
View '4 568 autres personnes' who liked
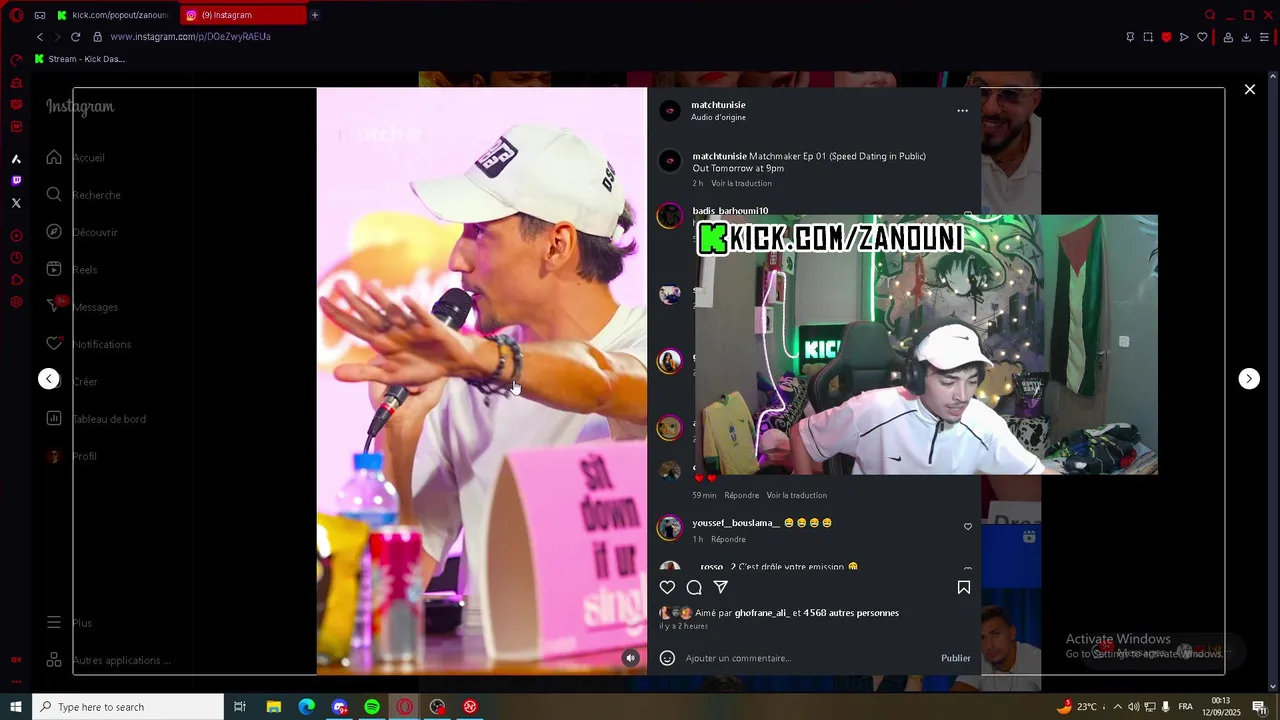click(851, 613)
